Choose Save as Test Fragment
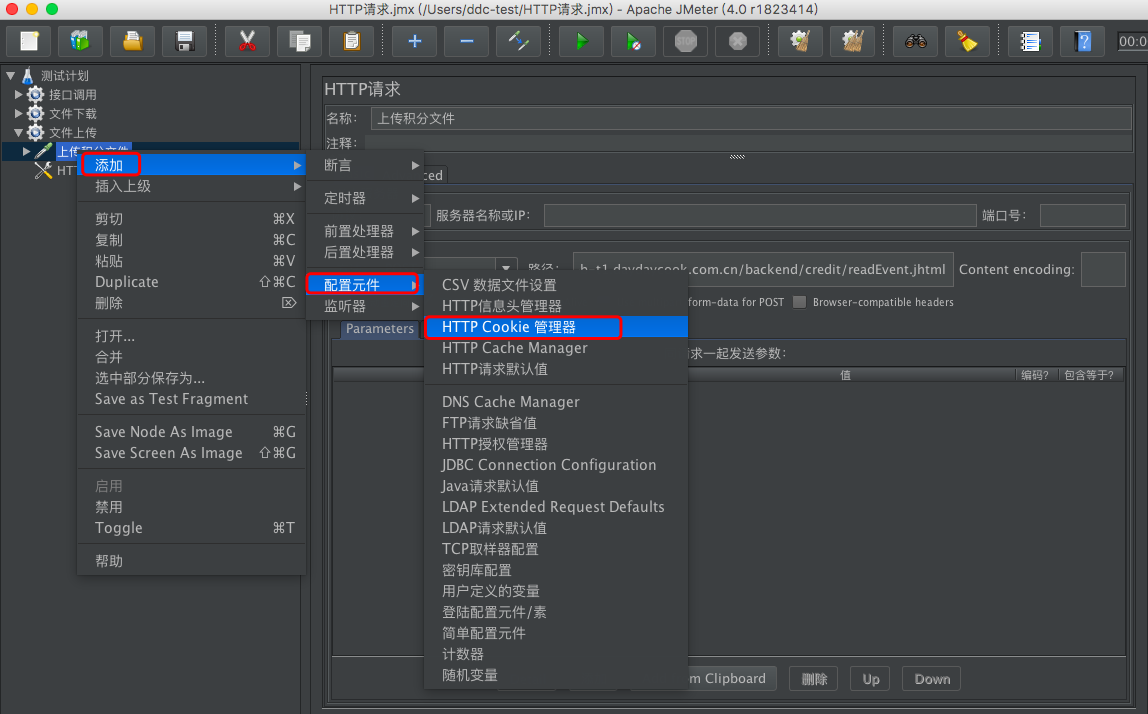 pos(192,399)
